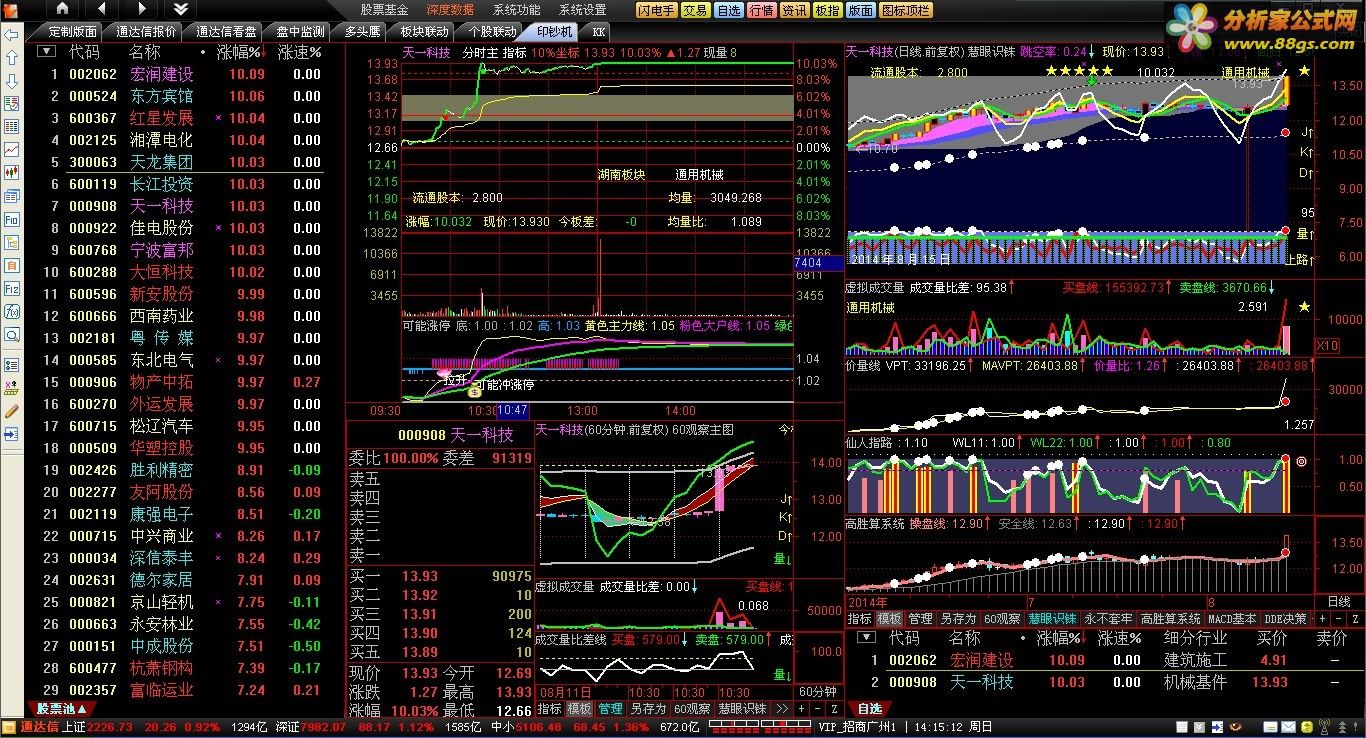Switch to the 板块联动 tab
This screenshot has height=738, width=1366.
[424, 31]
